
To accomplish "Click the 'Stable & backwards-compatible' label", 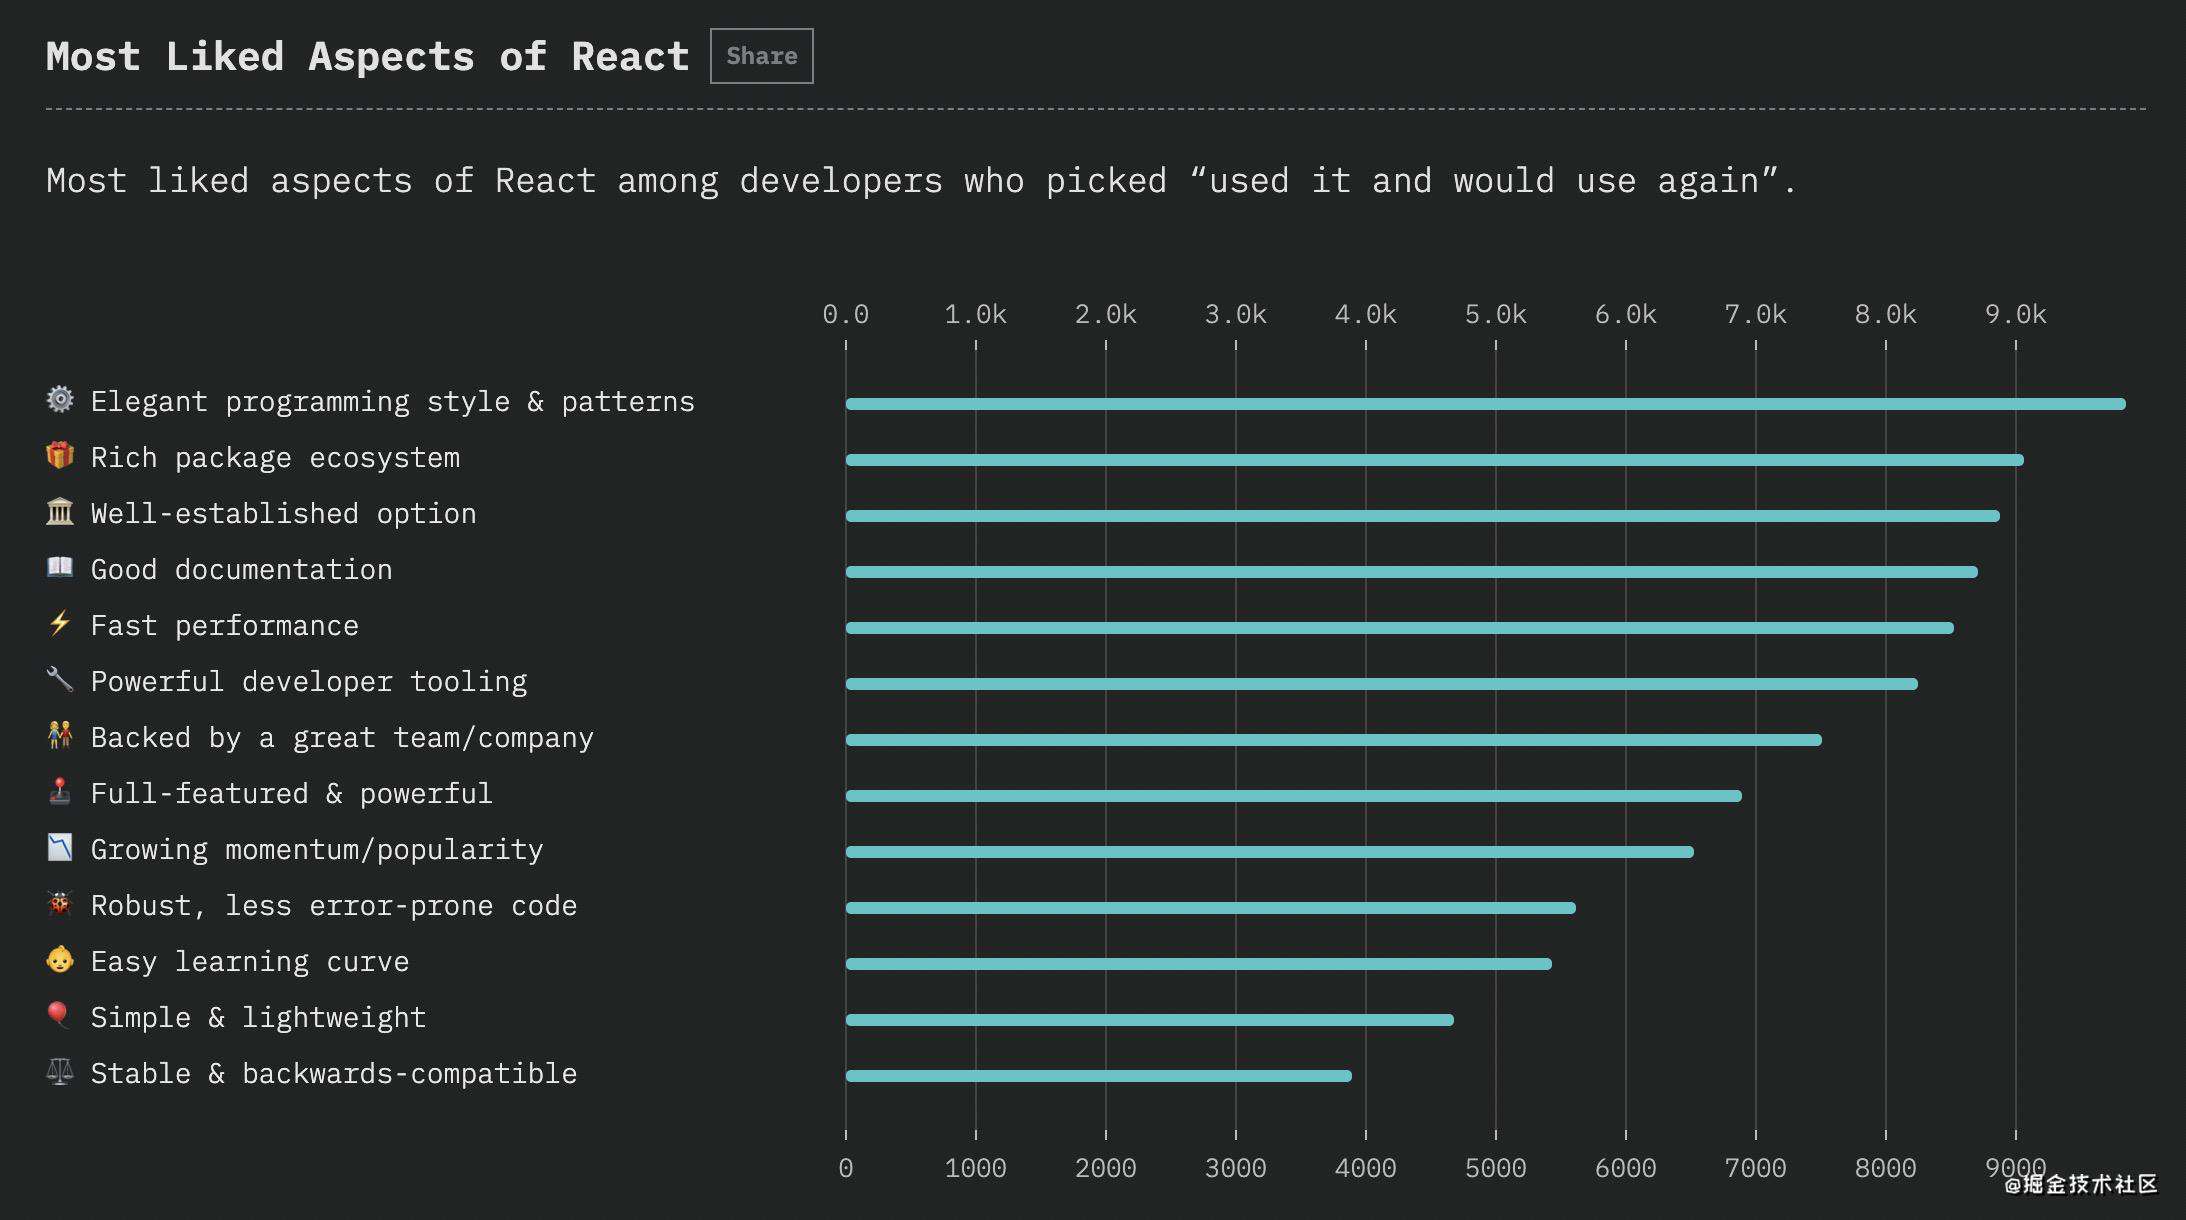I will [x=334, y=1074].
